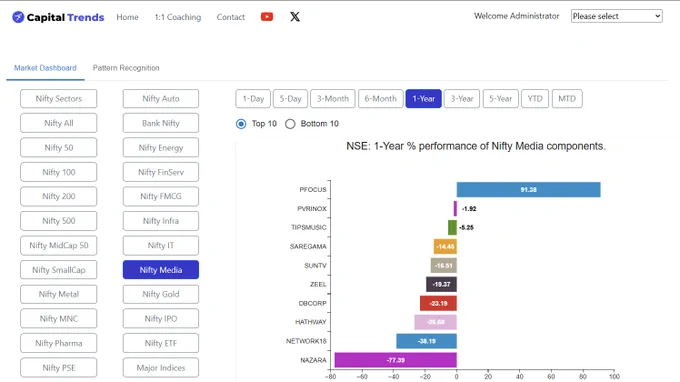Viewport: 680px width, 382px height.
Task: Select the 6-Month timeframe
Action: [380, 99]
